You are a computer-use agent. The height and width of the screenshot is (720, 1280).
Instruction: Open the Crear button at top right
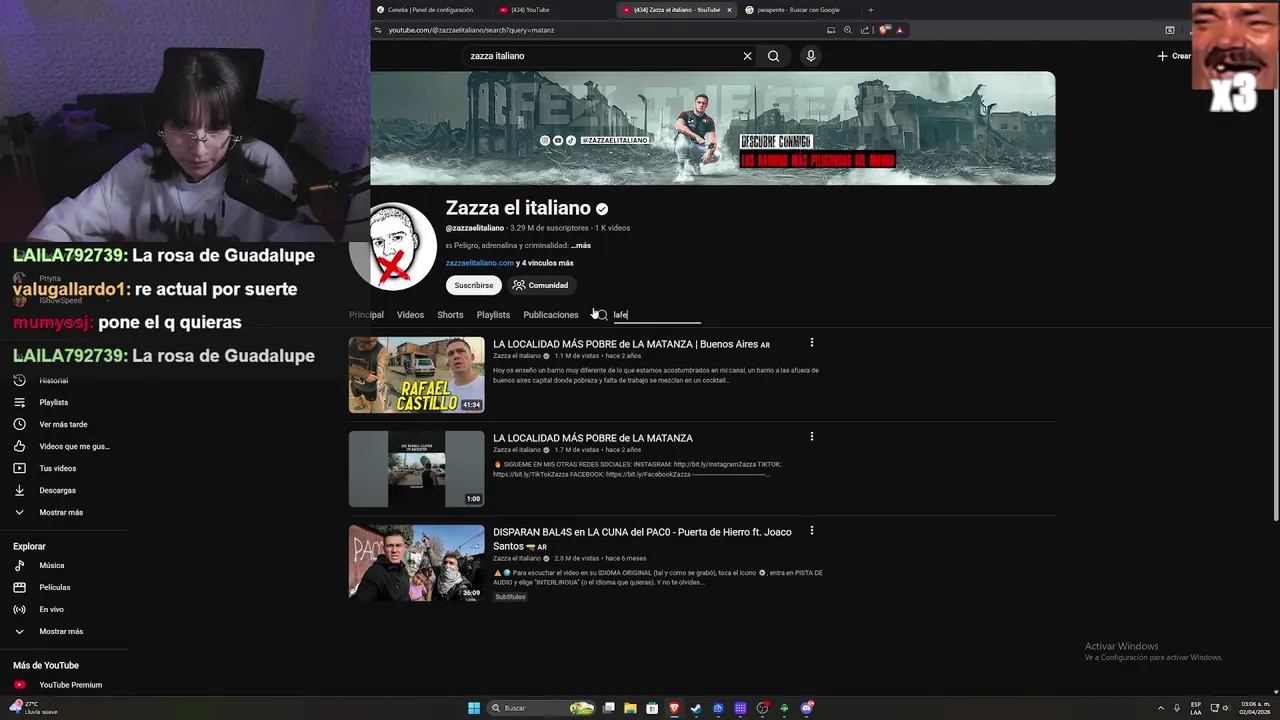pyautogui.click(x=1175, y=56)
